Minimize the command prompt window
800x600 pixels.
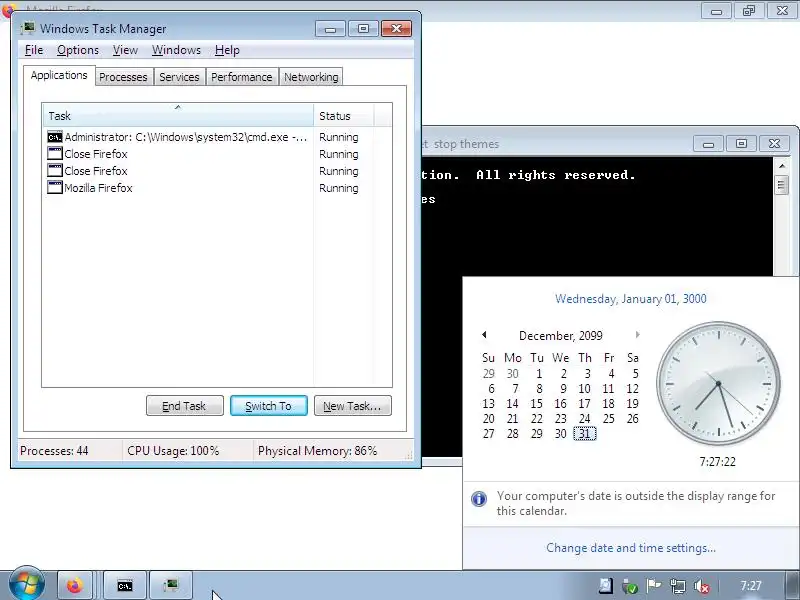(x=708, y=144)
